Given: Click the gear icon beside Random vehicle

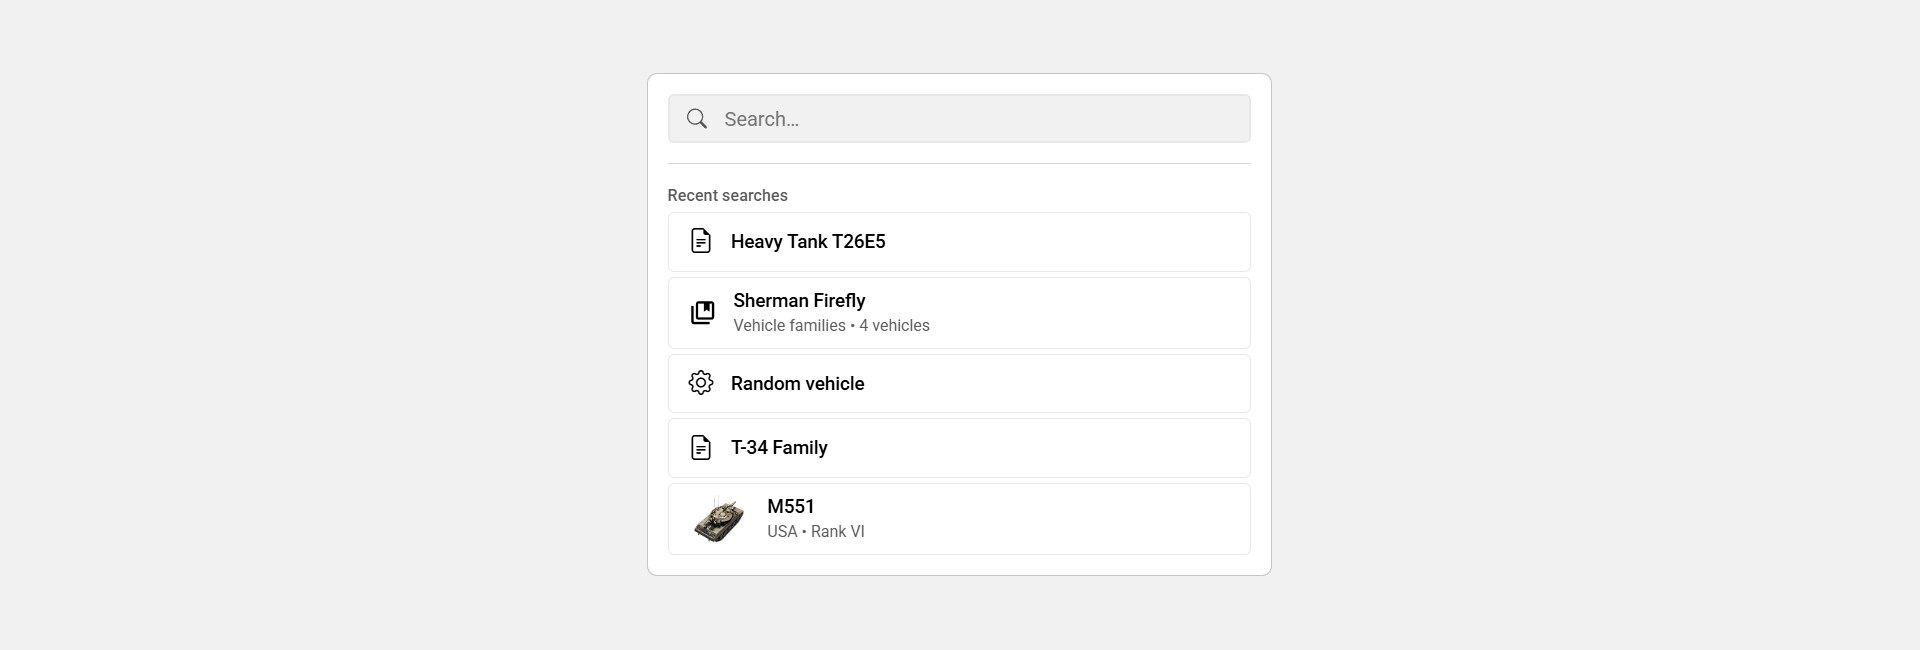Looking at the screenshot, I should (701, 383).
